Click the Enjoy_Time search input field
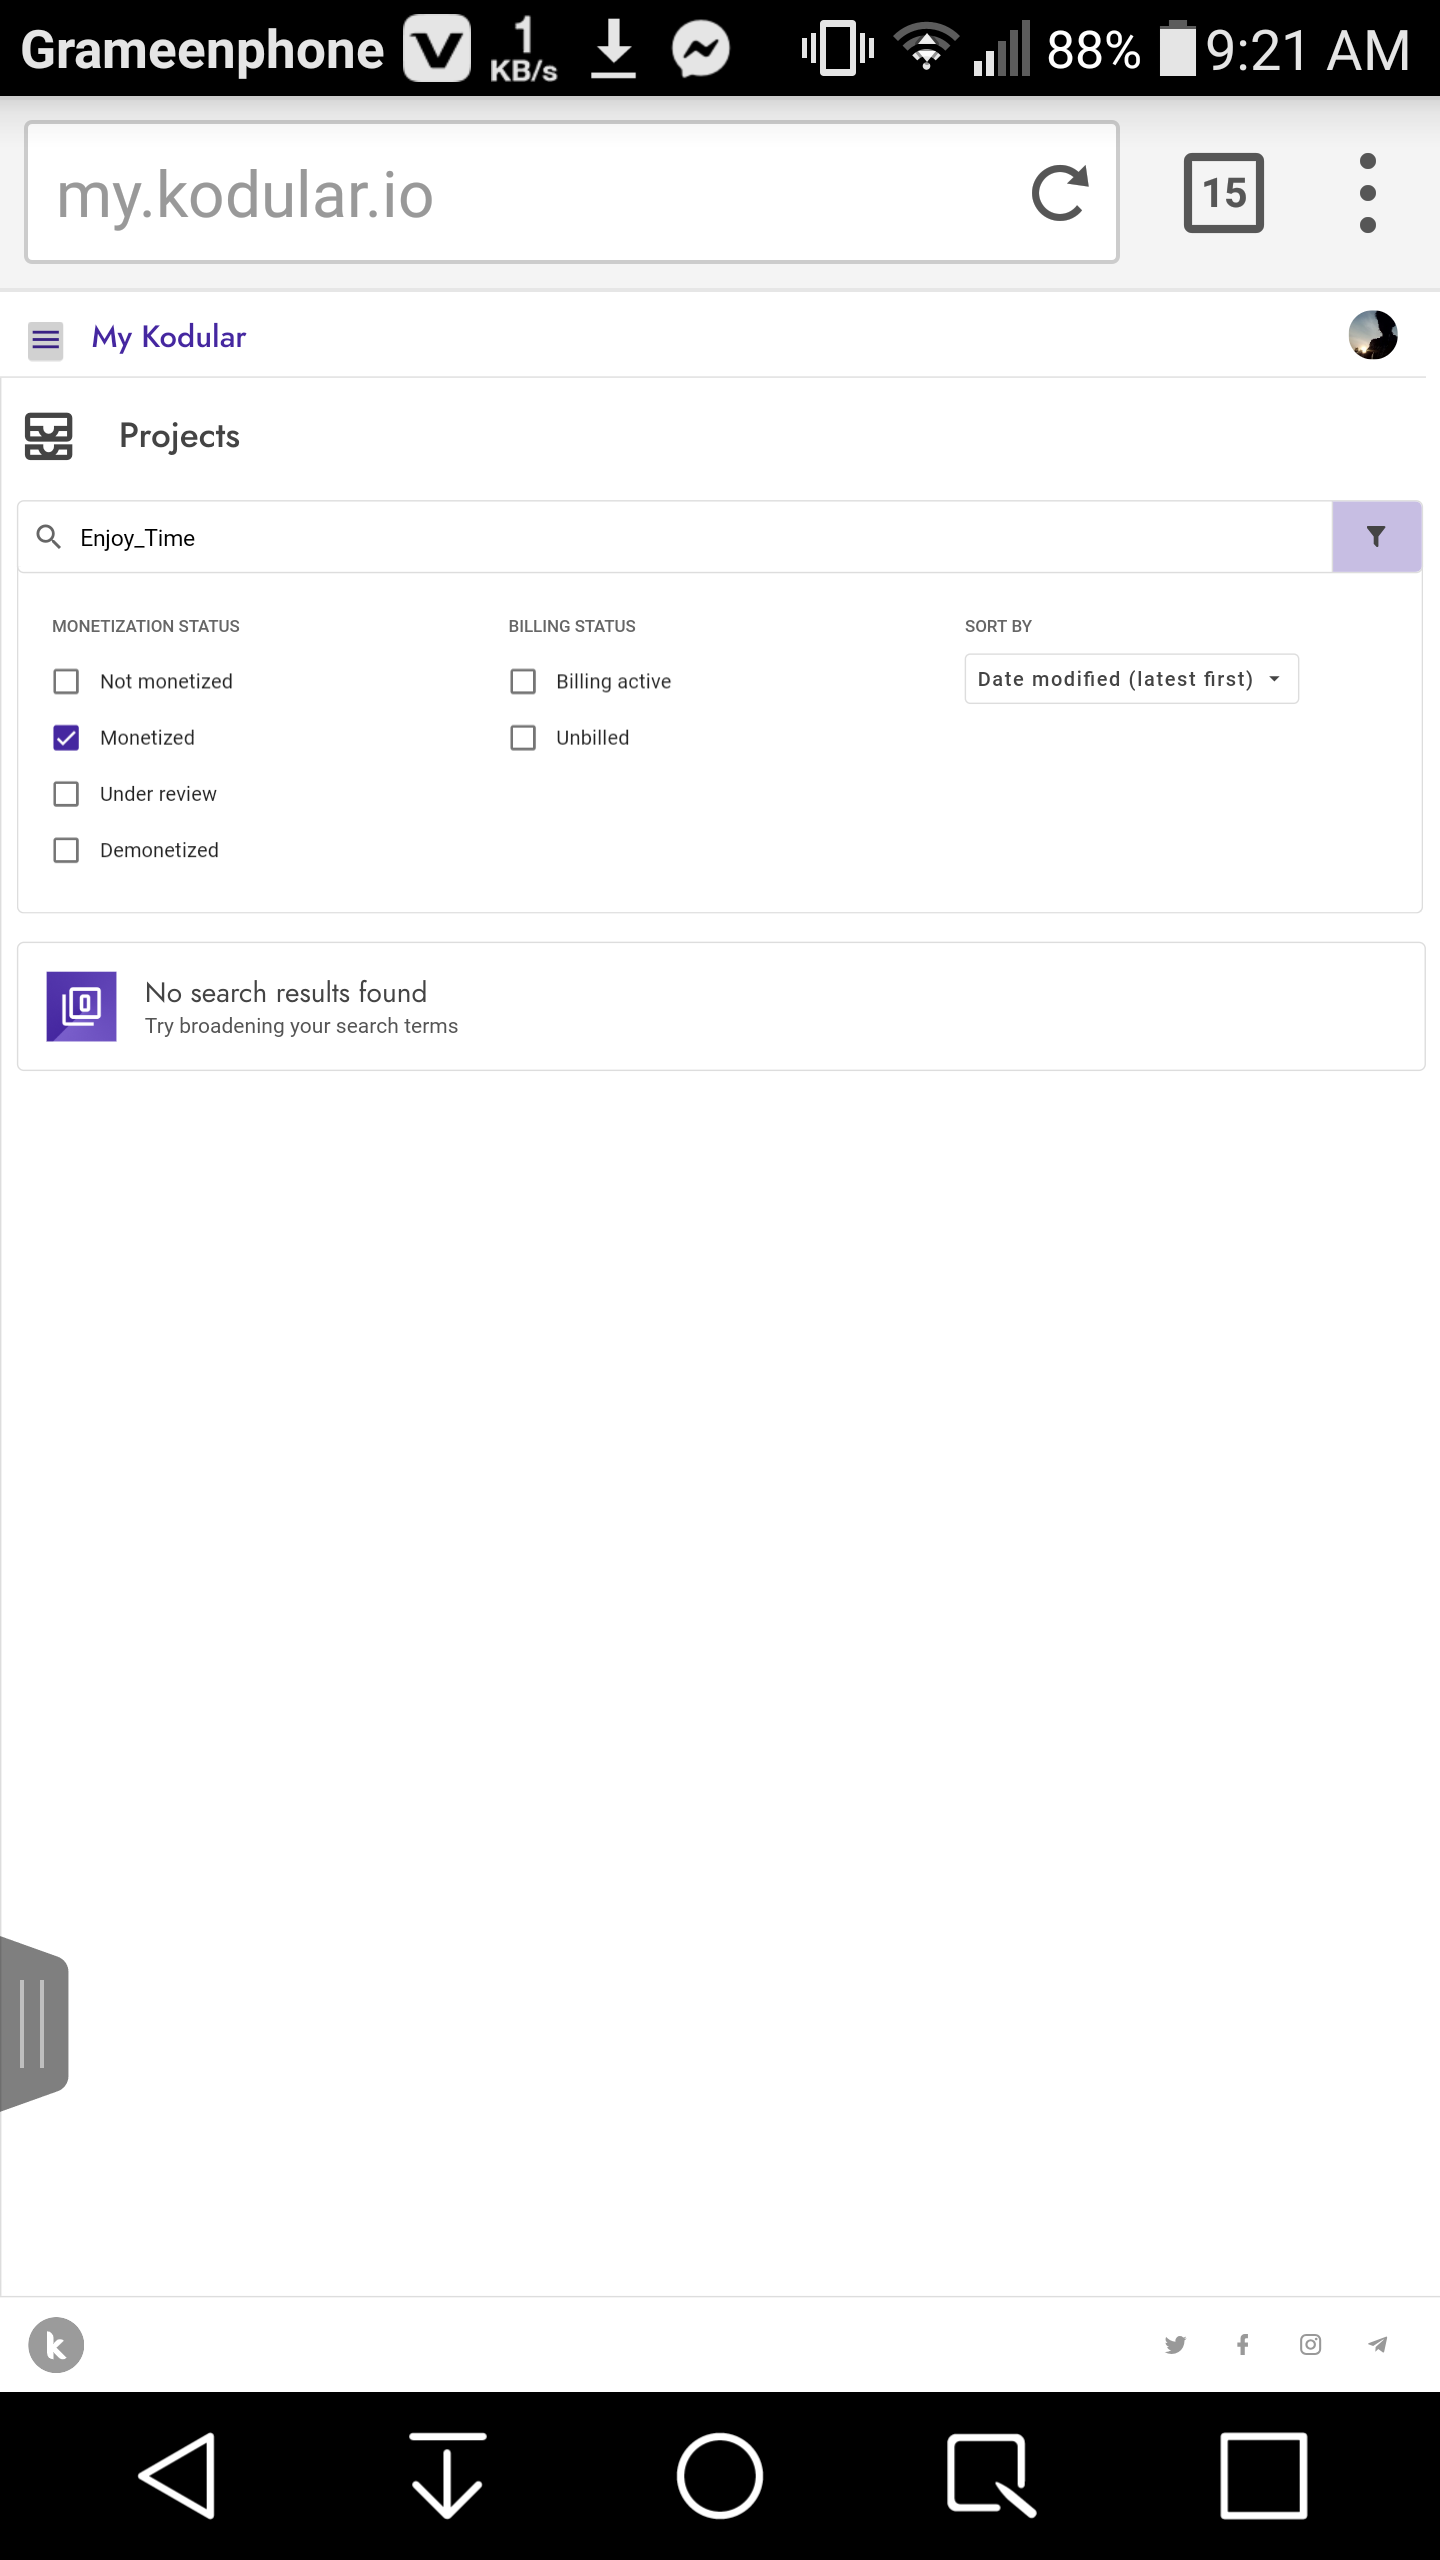Image resolution: width=1440 pixels, height=2560 pixels. (x=675, y=537)
